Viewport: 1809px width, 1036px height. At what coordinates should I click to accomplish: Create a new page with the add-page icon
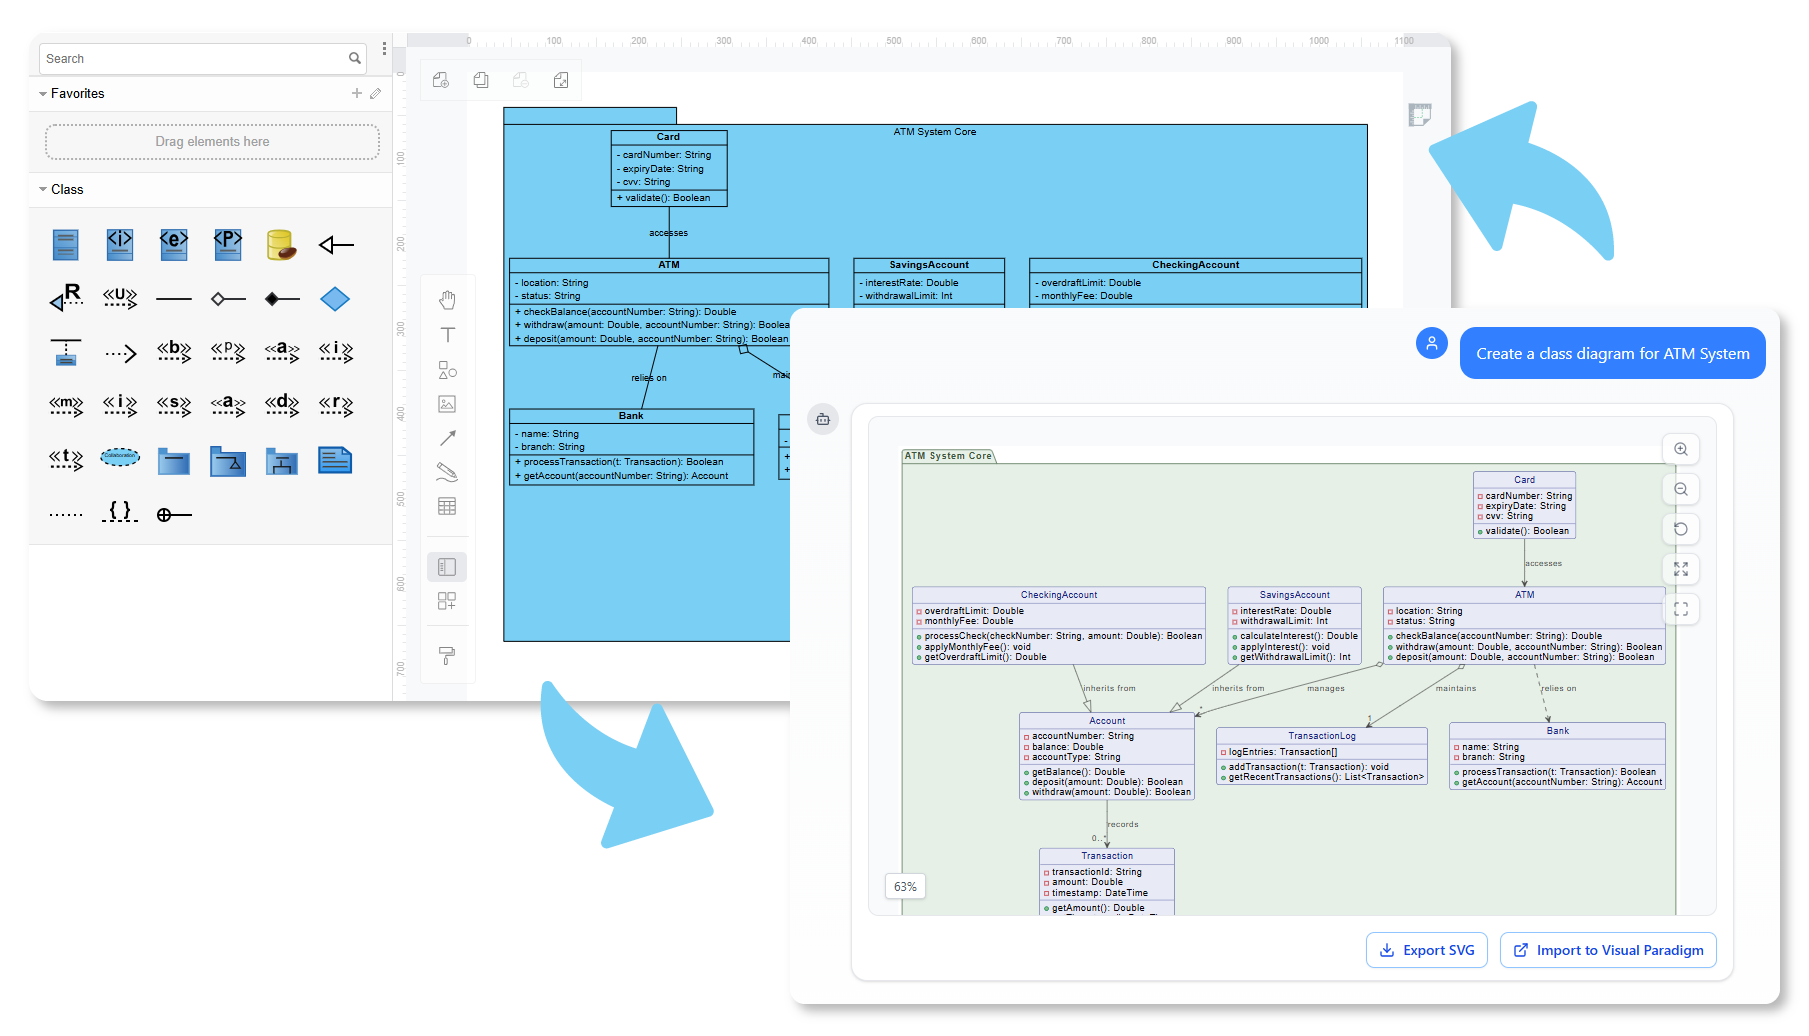click(x=440, y=80)
